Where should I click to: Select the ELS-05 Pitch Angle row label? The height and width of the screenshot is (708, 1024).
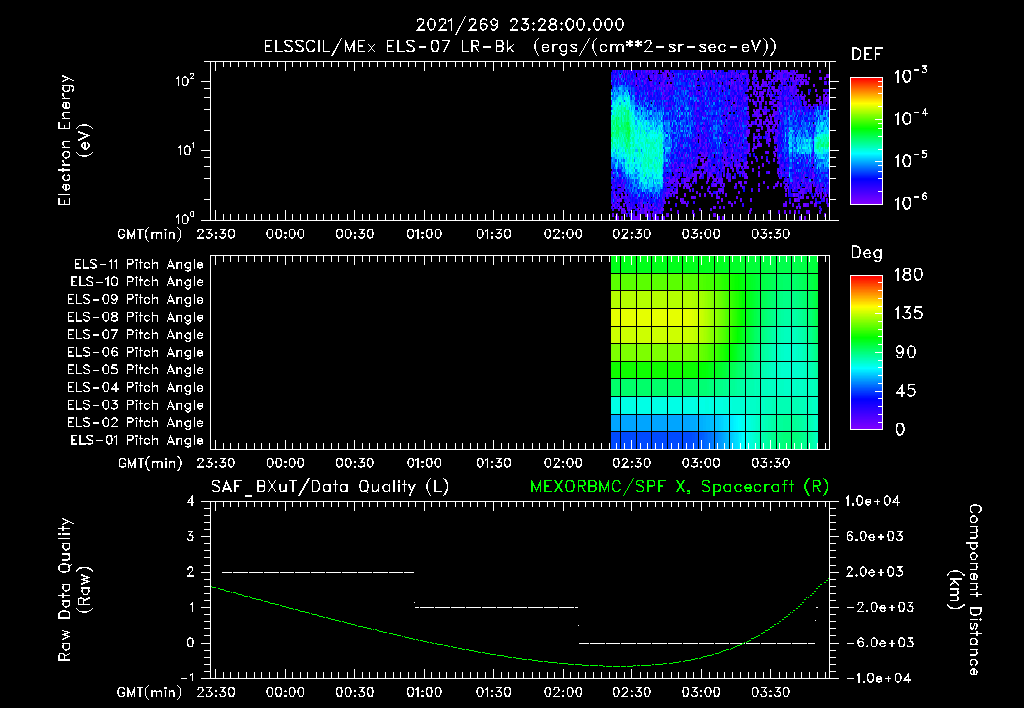point(135,370)
